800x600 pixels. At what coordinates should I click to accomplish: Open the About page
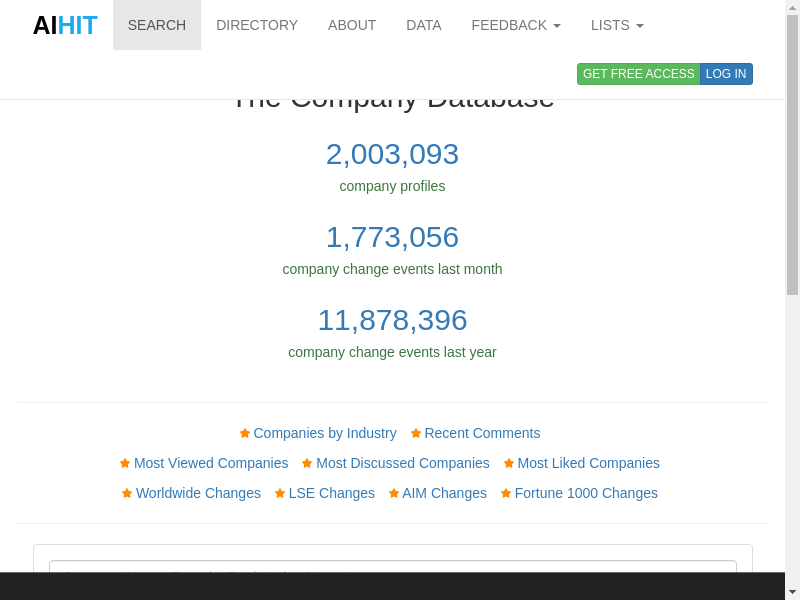tap(352, 25)
